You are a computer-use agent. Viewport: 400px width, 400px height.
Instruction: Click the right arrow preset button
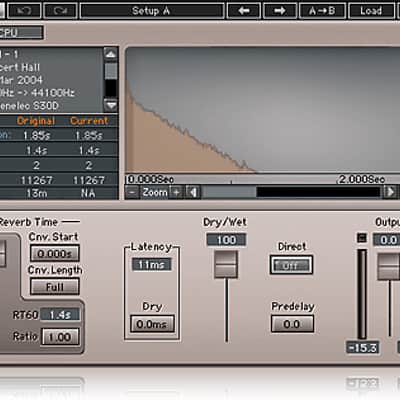pos(280,11)
